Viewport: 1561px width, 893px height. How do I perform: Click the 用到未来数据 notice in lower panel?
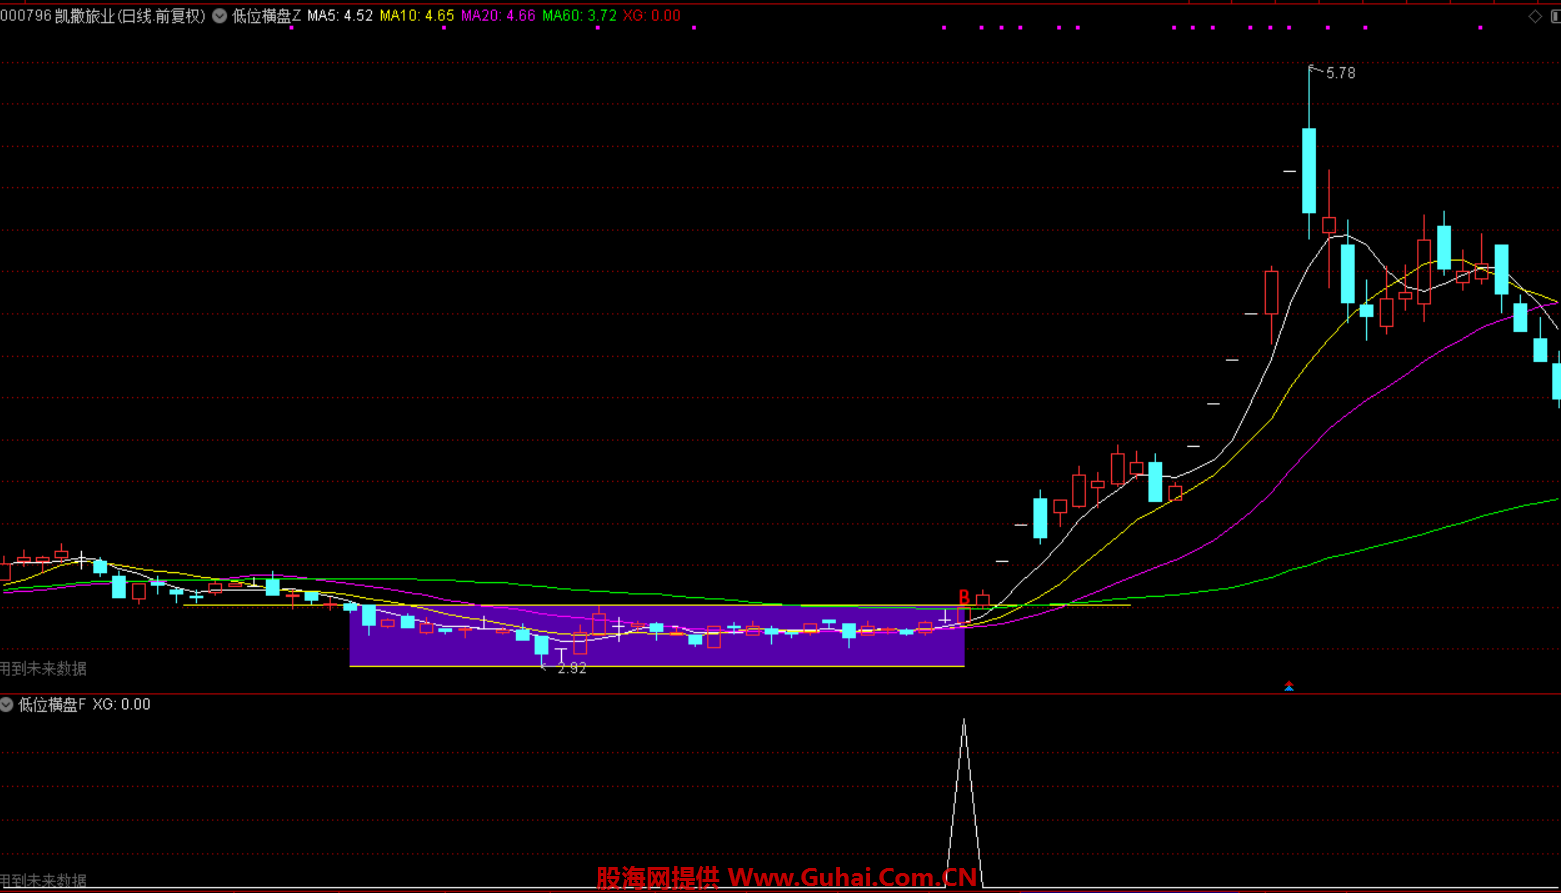point(43,881)
